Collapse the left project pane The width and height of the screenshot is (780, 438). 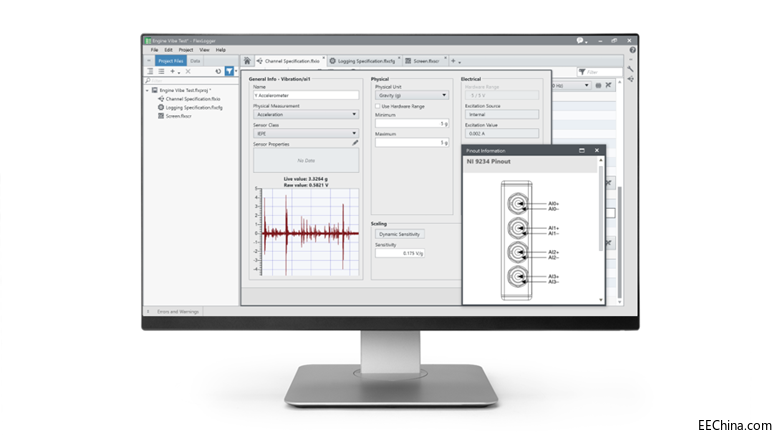[x=148, y=61]
